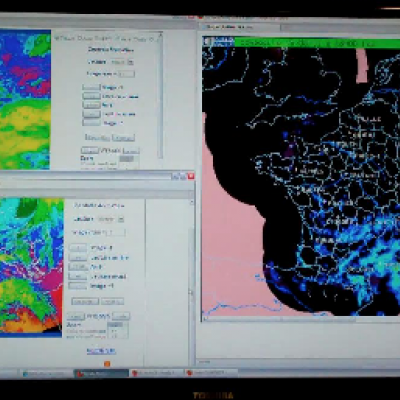400x400 pixels.
Task: Stop the lower animation with the Arrêt button
Action: [x=78, y=267]
